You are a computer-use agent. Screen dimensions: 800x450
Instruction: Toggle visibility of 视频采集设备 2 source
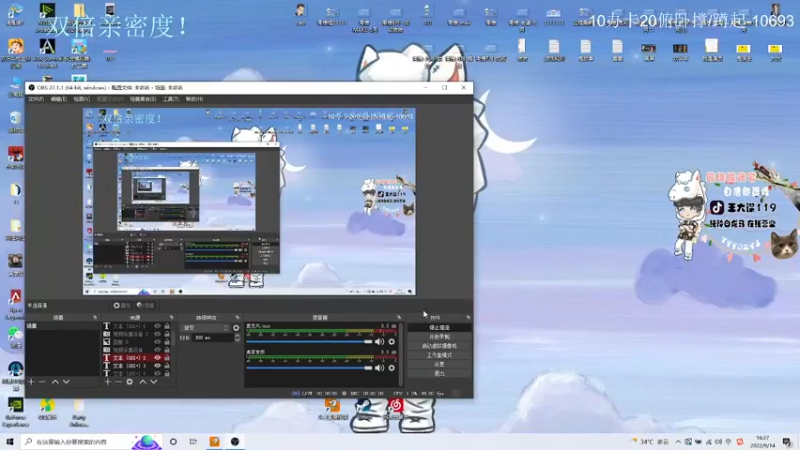(157, 334)
